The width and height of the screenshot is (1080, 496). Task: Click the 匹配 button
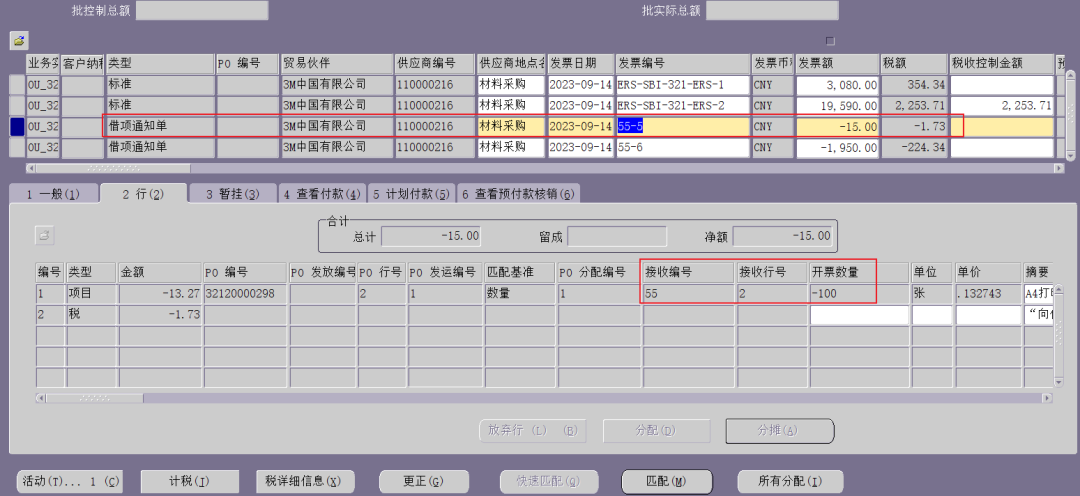[x=667, y=481]
